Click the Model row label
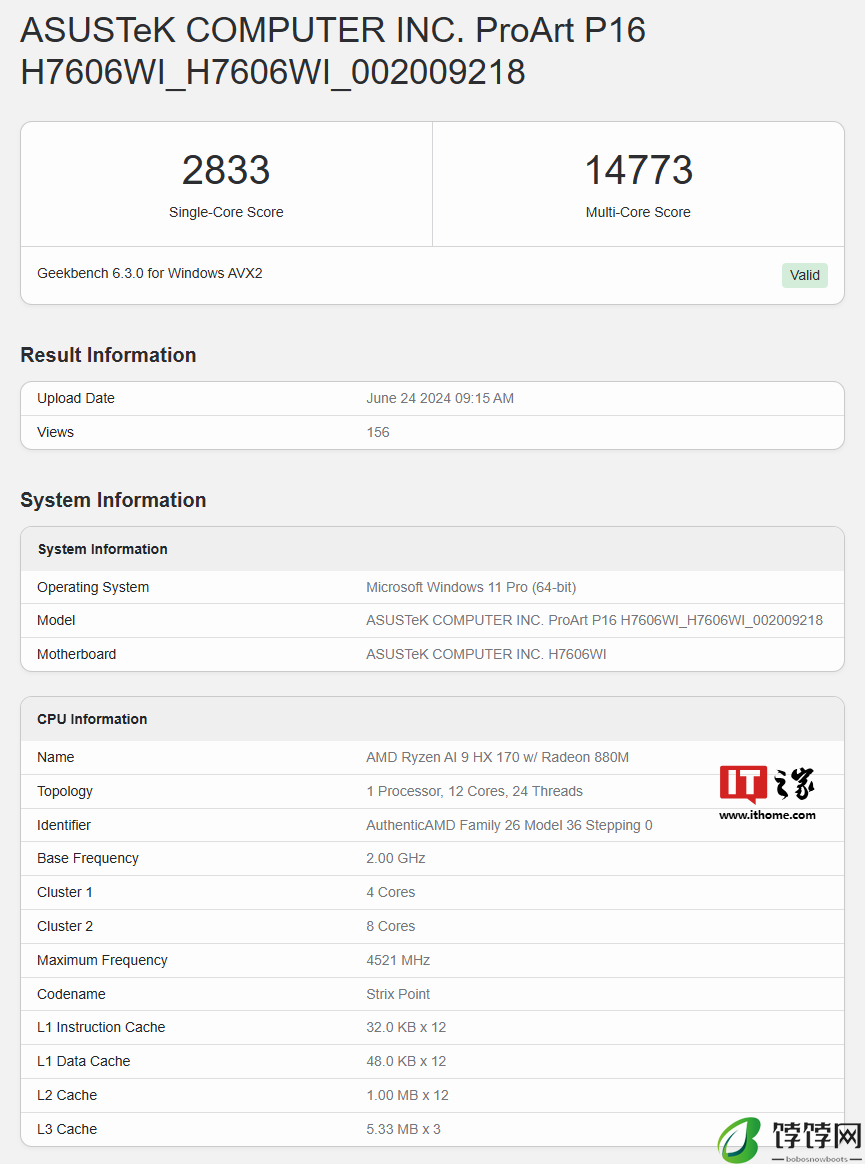 pos(56,621)
